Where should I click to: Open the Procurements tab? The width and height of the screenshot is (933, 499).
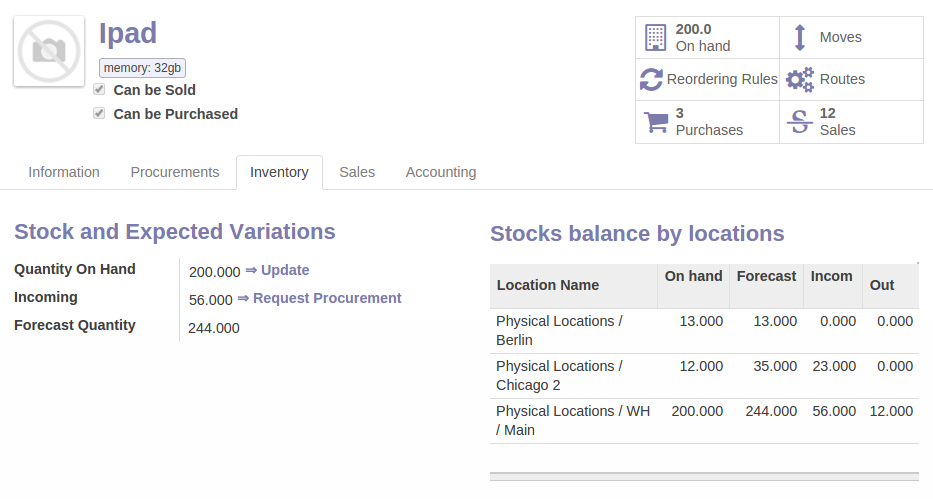coord(175,172)
